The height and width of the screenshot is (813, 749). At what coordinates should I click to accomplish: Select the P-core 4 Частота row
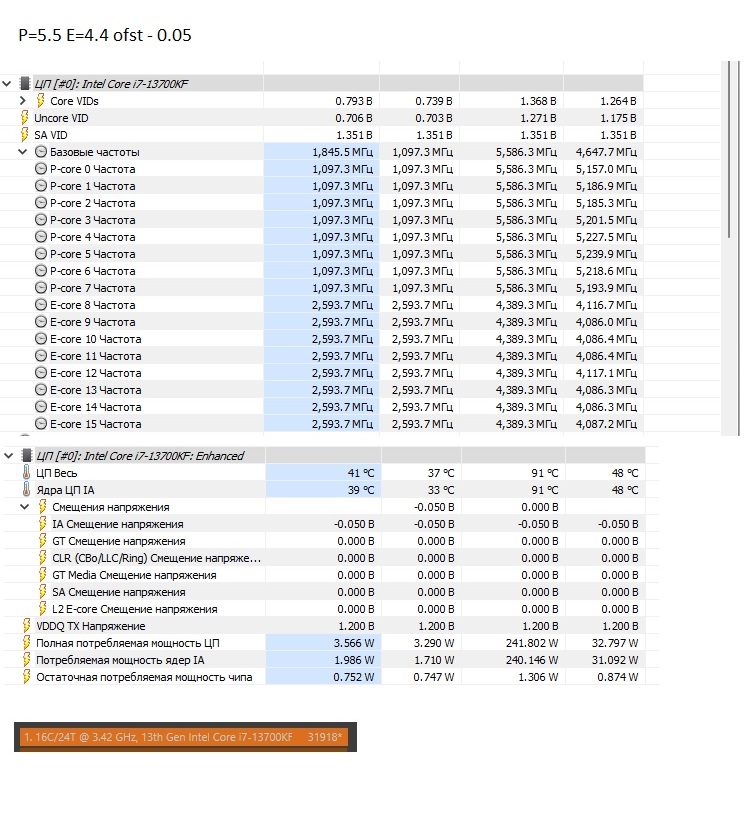(x=321, y=237)
